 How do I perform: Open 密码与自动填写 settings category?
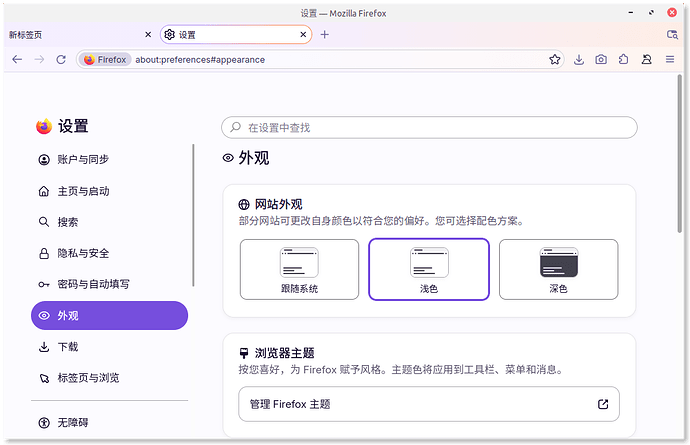click(109, 284)
